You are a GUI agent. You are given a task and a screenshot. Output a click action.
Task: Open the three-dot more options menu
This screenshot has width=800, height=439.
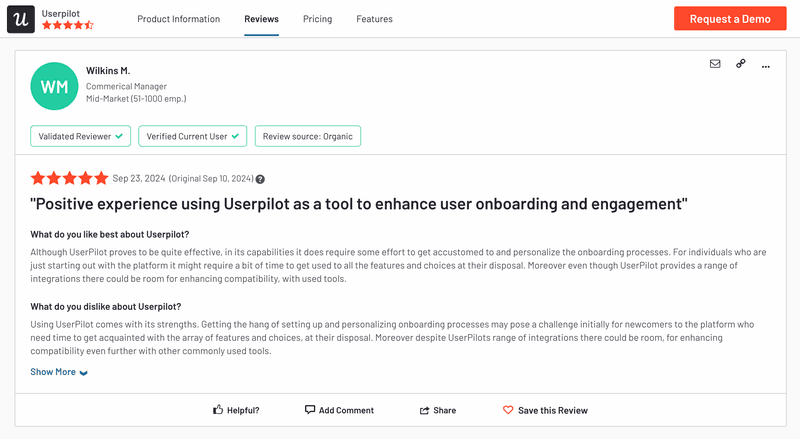[x=766, y=65]
